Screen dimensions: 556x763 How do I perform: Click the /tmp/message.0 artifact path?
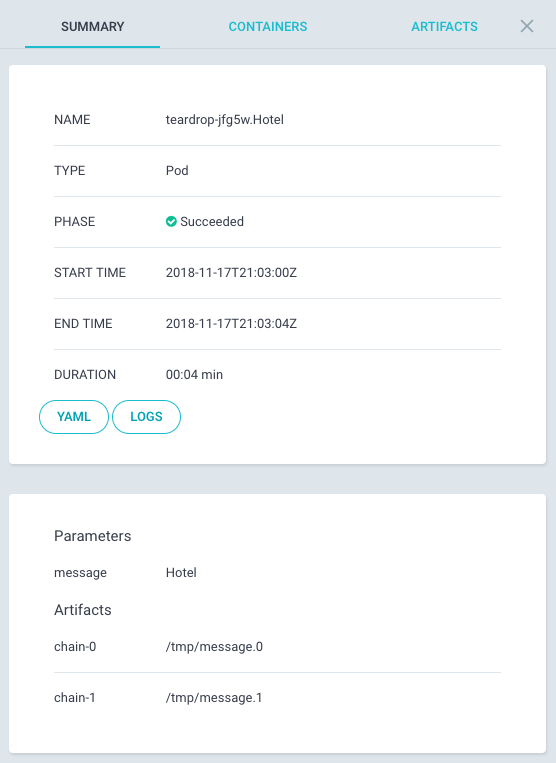214,647
